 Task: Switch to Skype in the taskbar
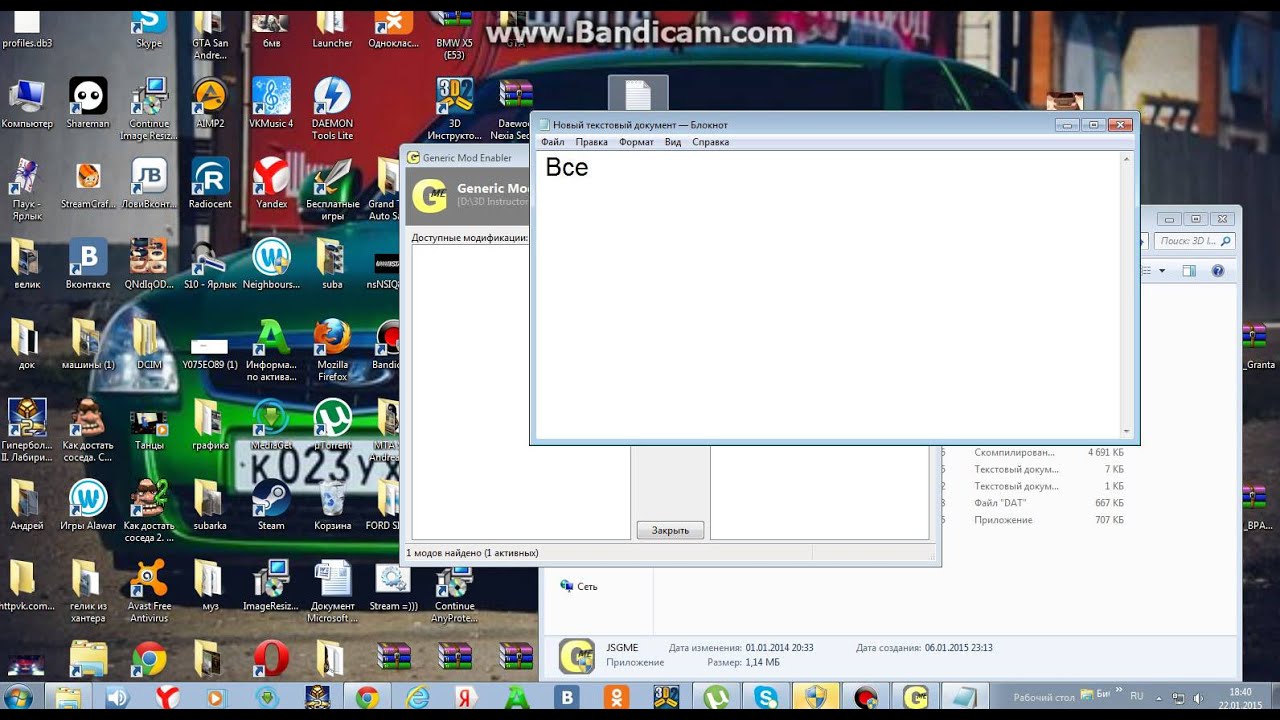click(x=766, y=698)
